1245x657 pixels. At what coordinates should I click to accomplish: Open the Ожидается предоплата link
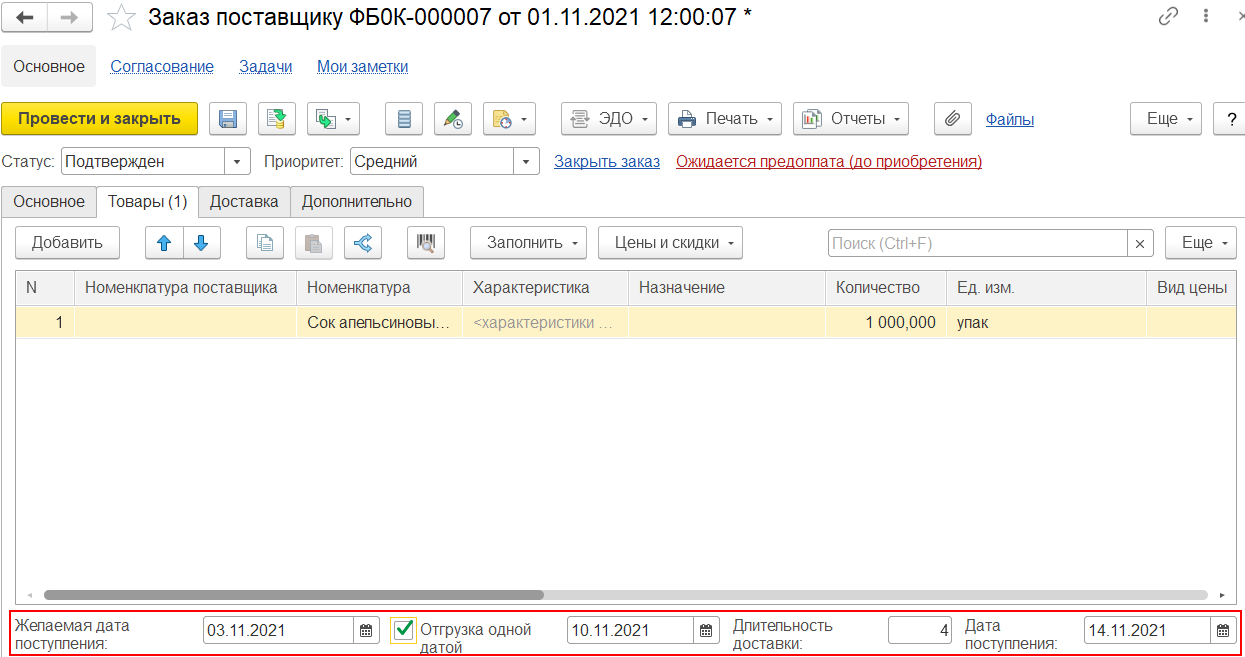tap(829, 161)
